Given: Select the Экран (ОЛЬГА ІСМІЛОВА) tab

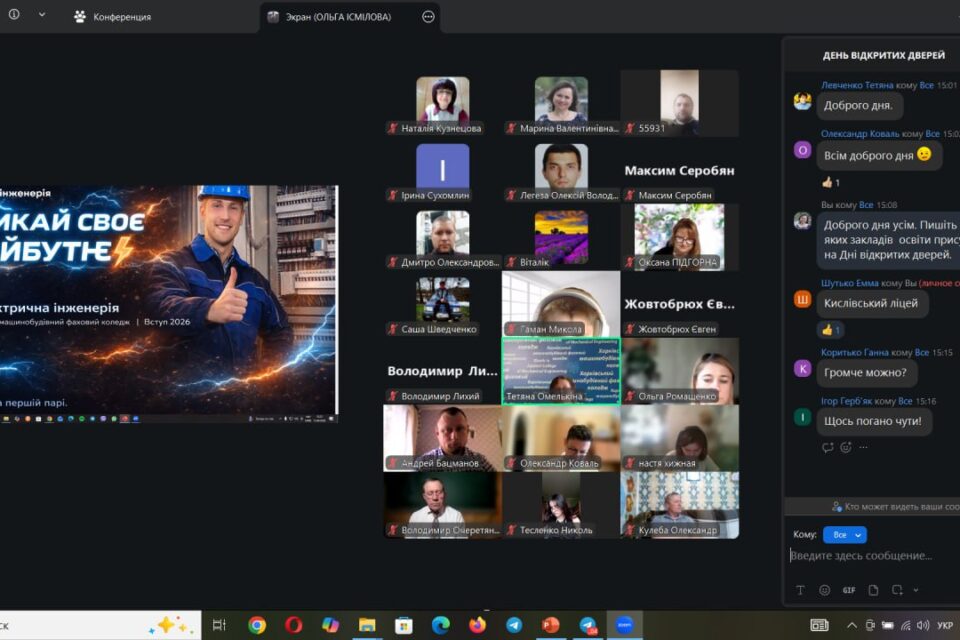Looking at the screenshot, I should [338, 17].
